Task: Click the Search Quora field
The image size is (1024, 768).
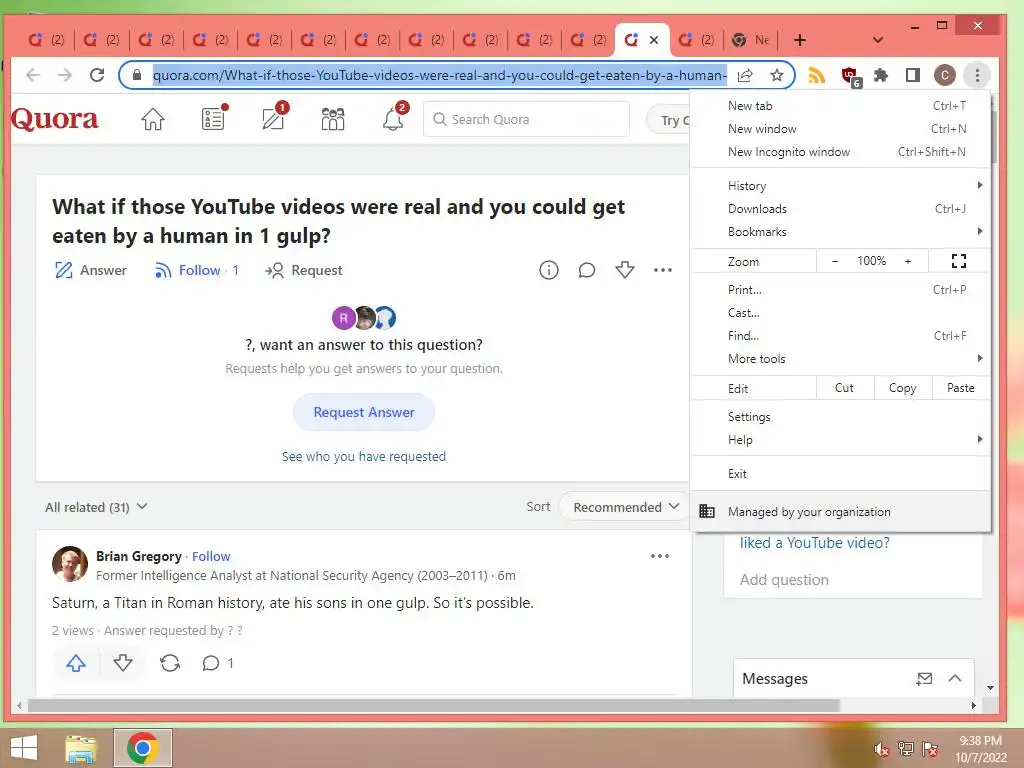Action: click(526, 120)
